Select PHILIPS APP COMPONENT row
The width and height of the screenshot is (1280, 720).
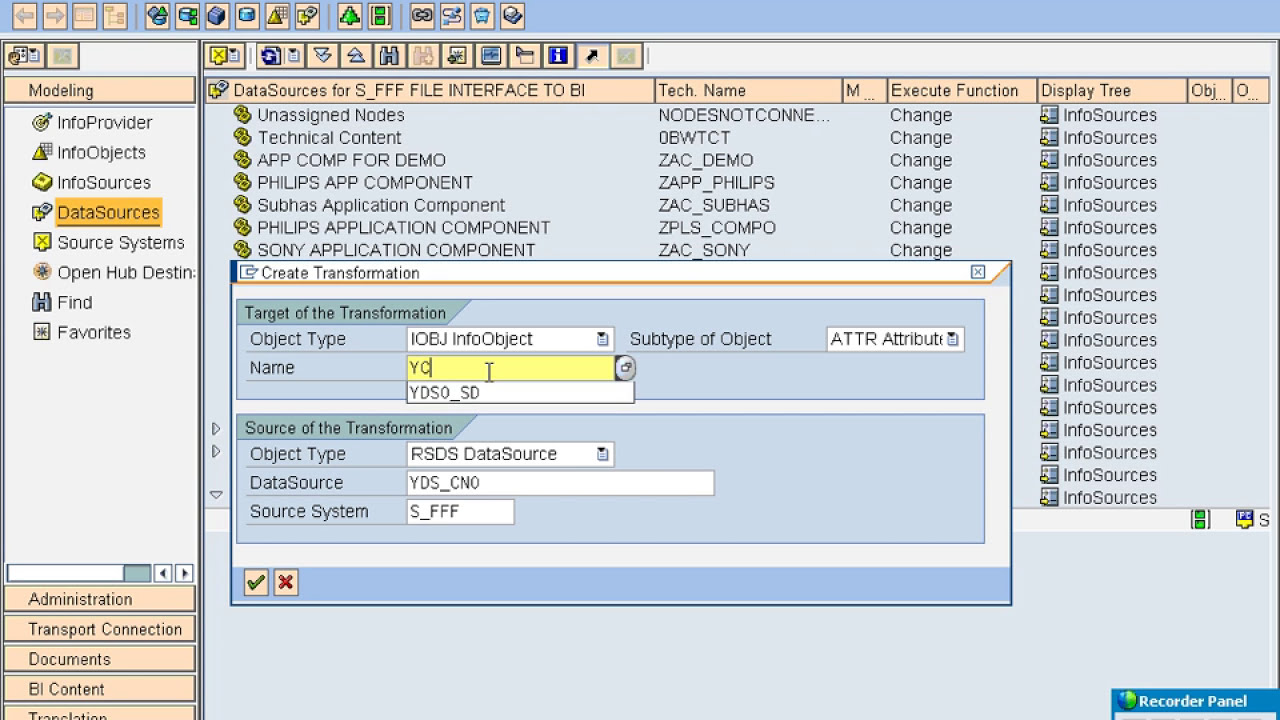click(x=365, y=183)
